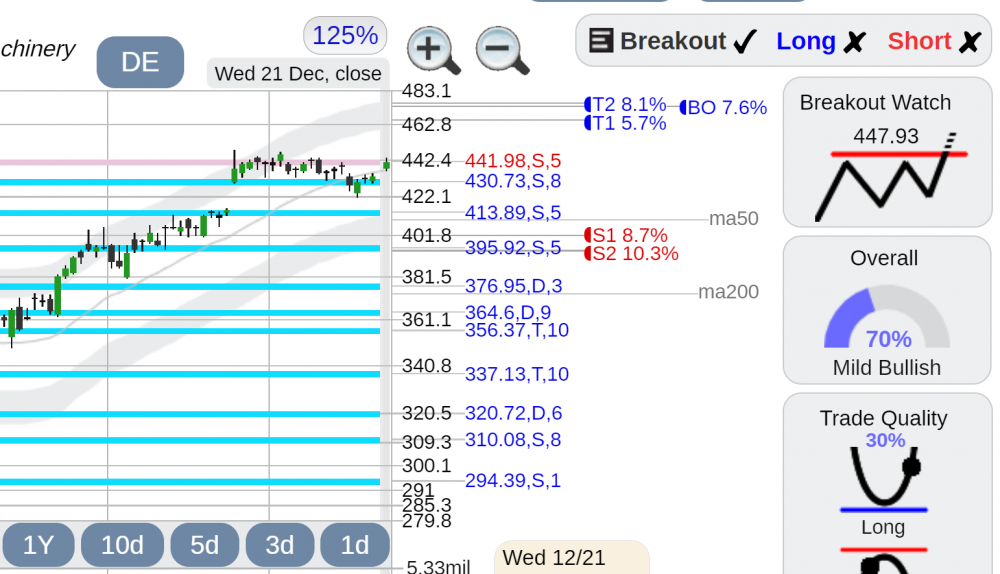Click the 441.98,S,5 resistance level label

pyautogui.click(x=513, y=161)
